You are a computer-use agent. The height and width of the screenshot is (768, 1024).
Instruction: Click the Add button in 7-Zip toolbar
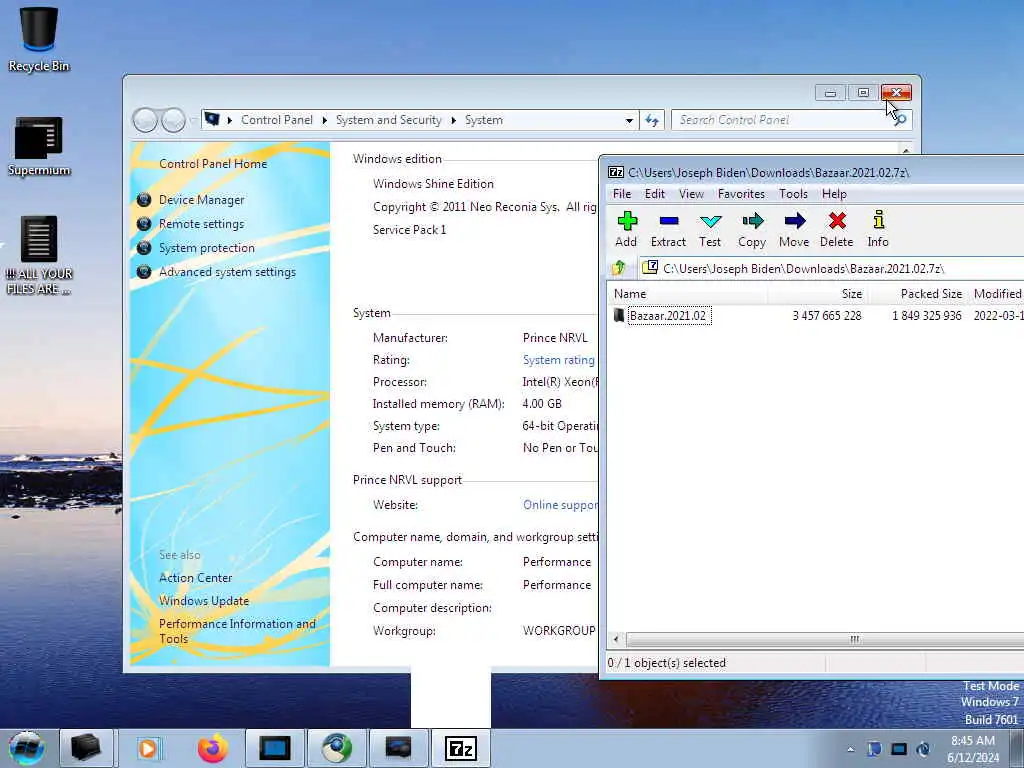tap(626, 229)
